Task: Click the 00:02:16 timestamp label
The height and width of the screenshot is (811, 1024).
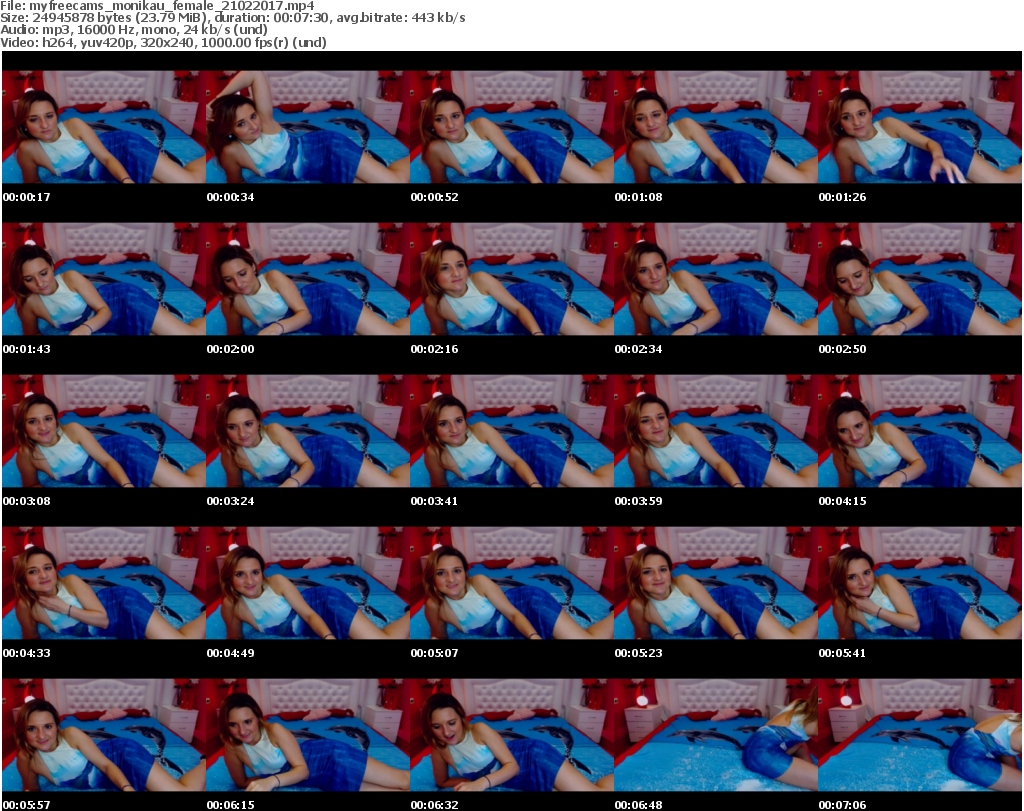Action: click(x=434, y=349)
